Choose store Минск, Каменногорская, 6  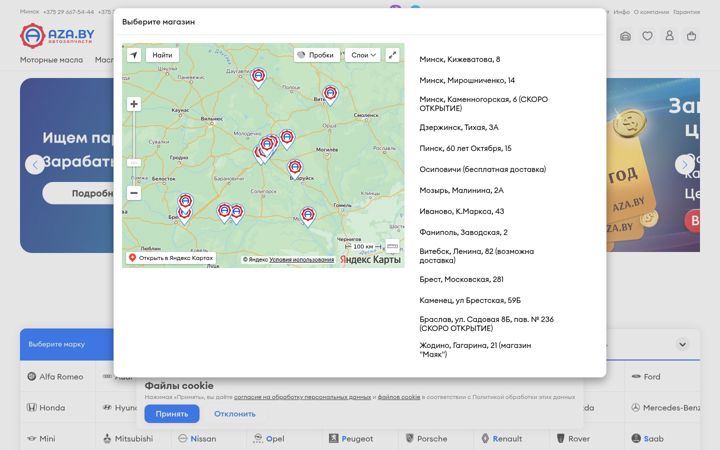pyautogui.click(x=484, y=104)
